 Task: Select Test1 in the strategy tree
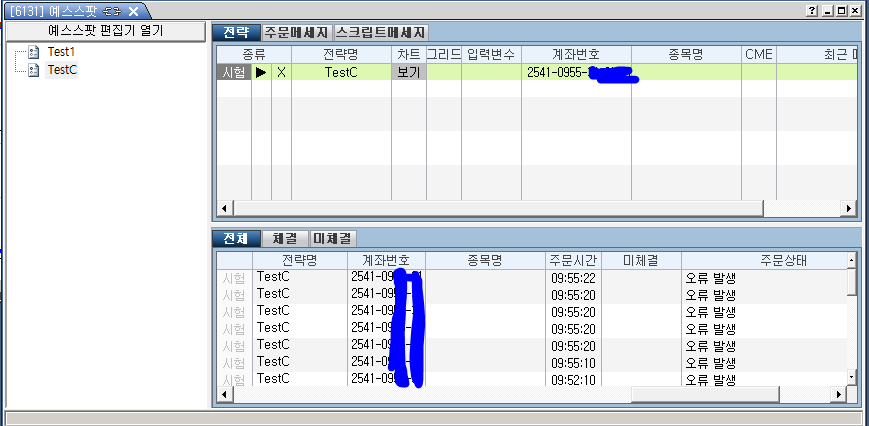click(x=61, y=52)
